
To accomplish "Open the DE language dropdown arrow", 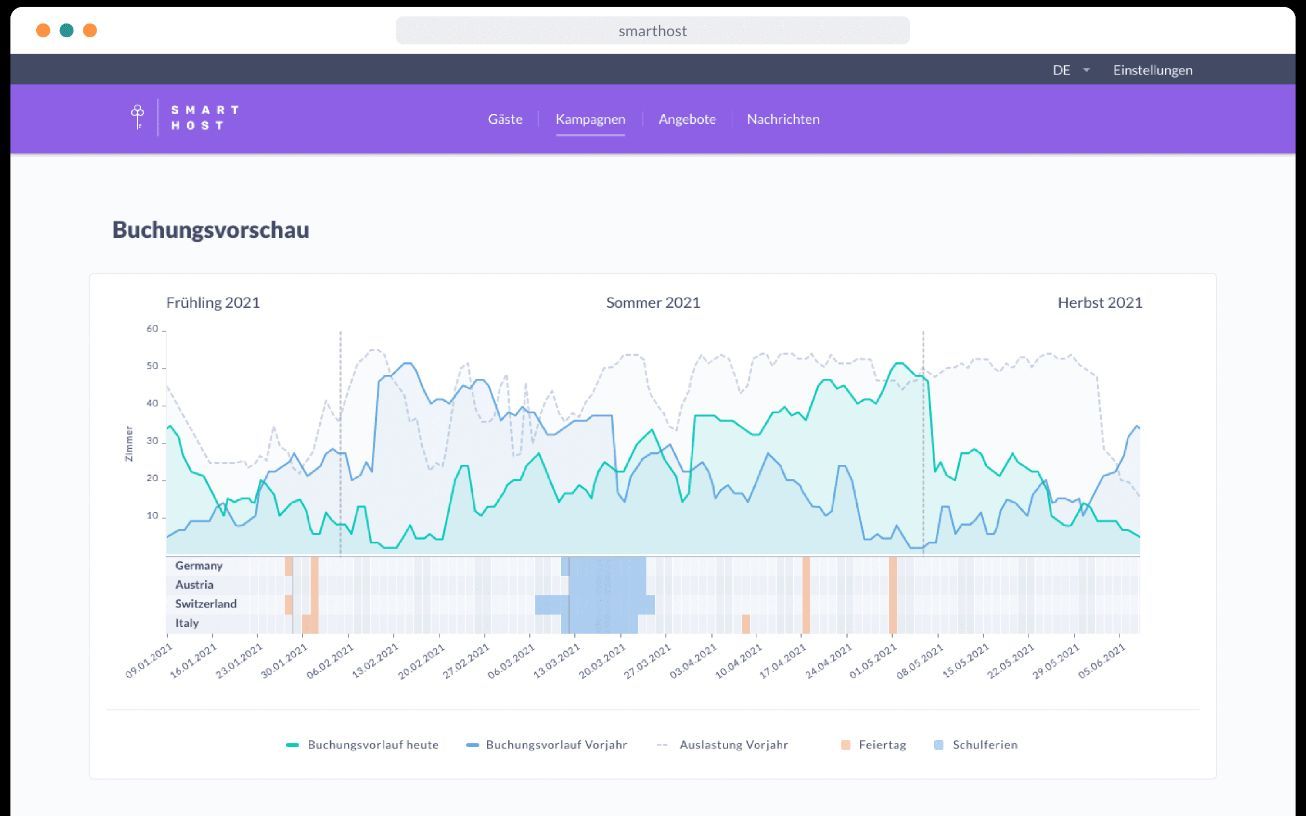I will click(x=1086, y=70).
